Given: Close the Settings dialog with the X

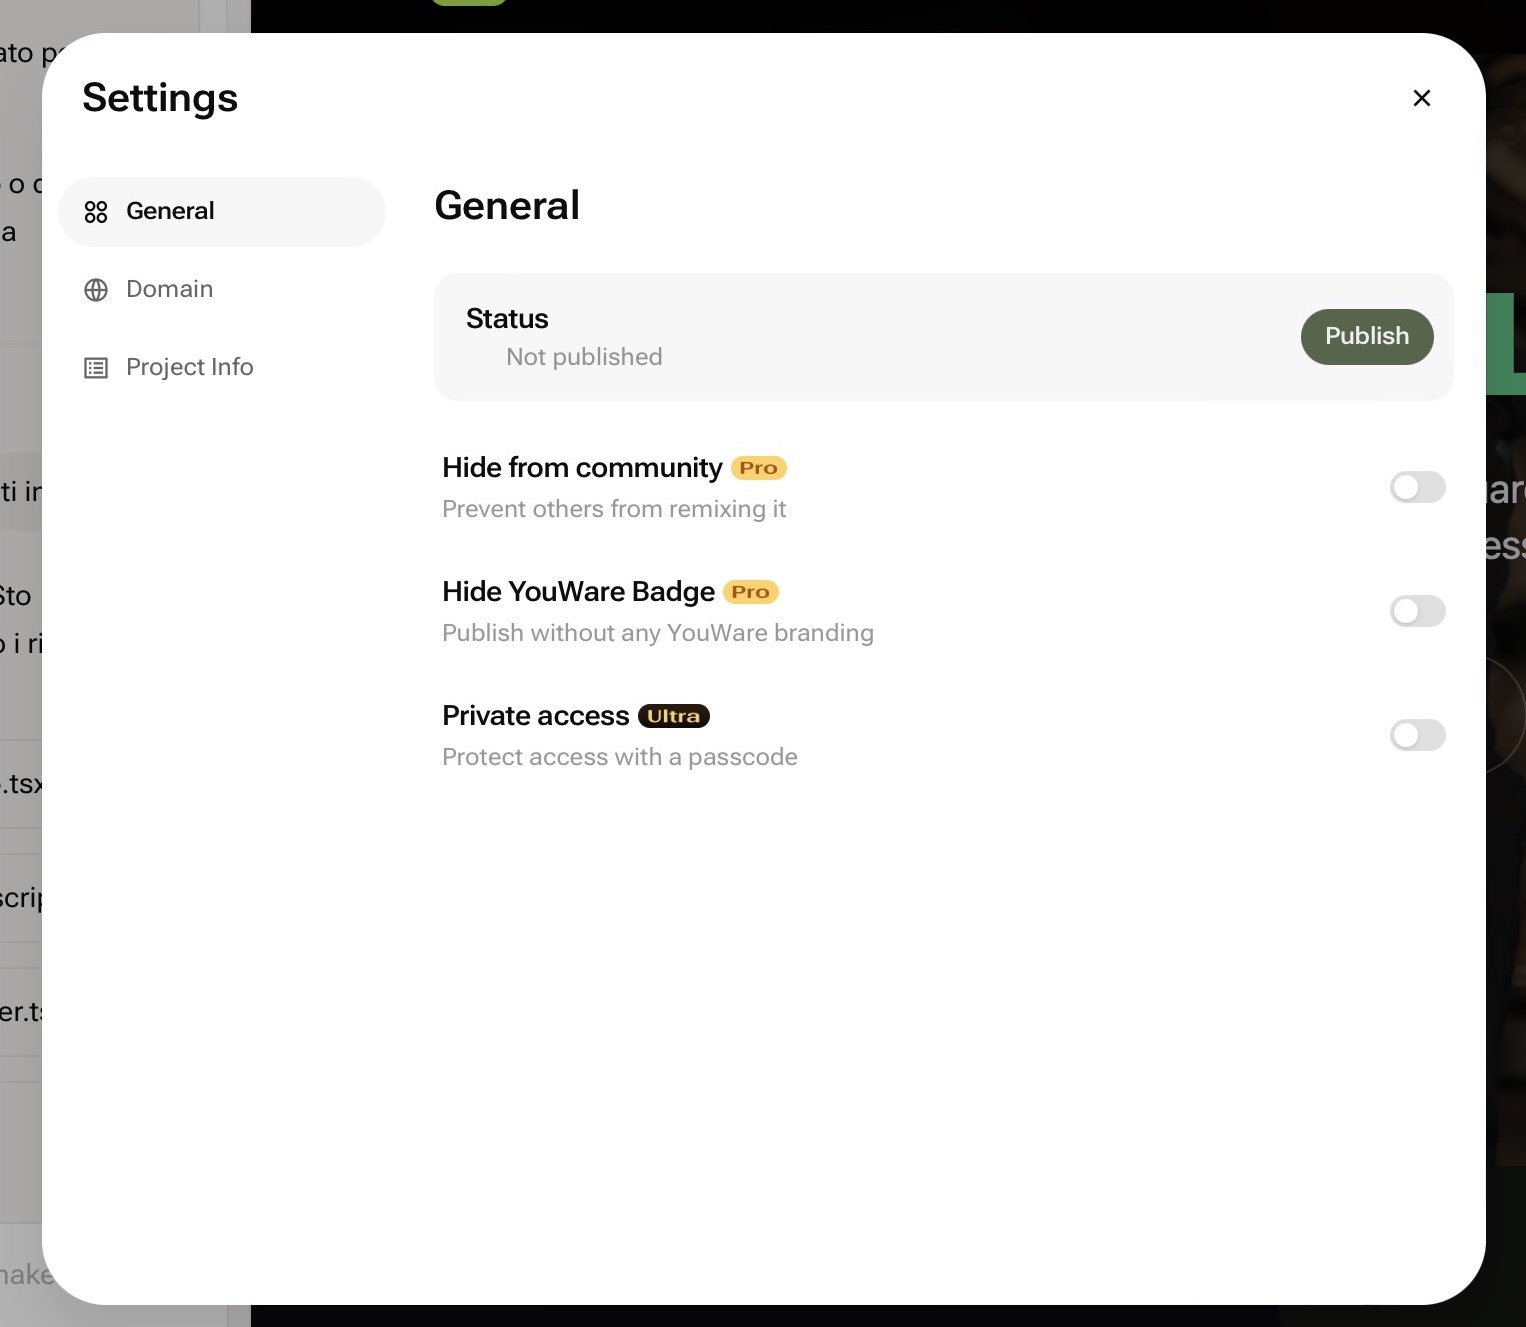Looking at the screenshot, I should coord(1421,98).
